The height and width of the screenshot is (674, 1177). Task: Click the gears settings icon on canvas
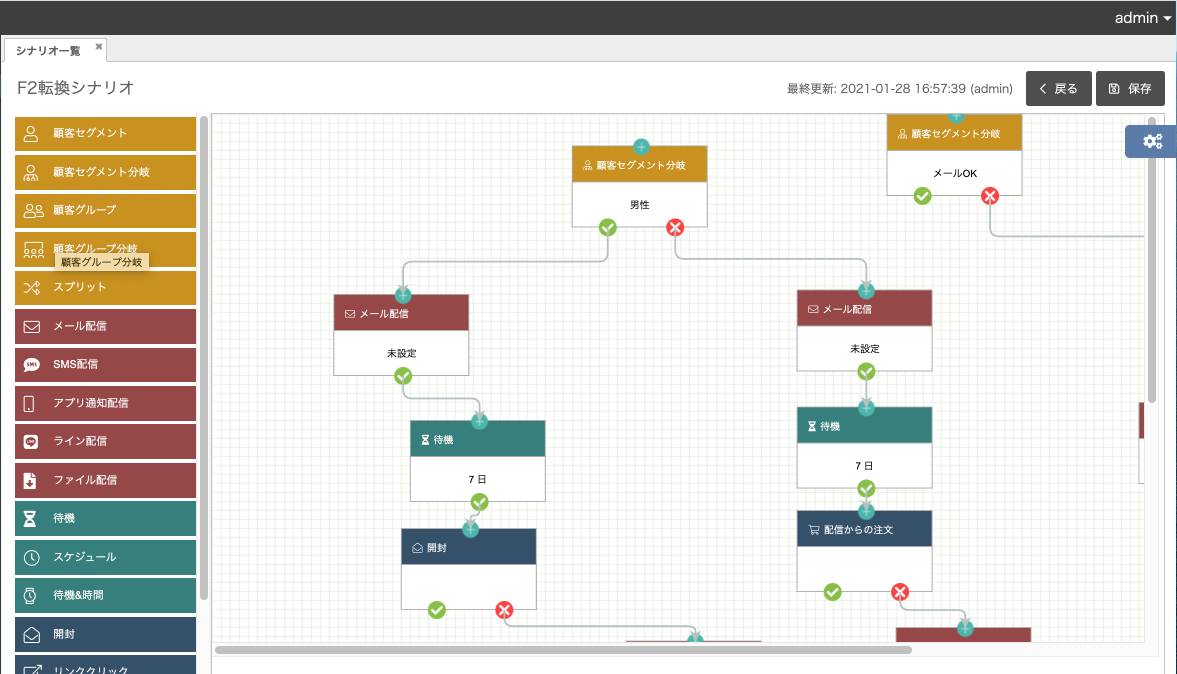click(1152, 141)
